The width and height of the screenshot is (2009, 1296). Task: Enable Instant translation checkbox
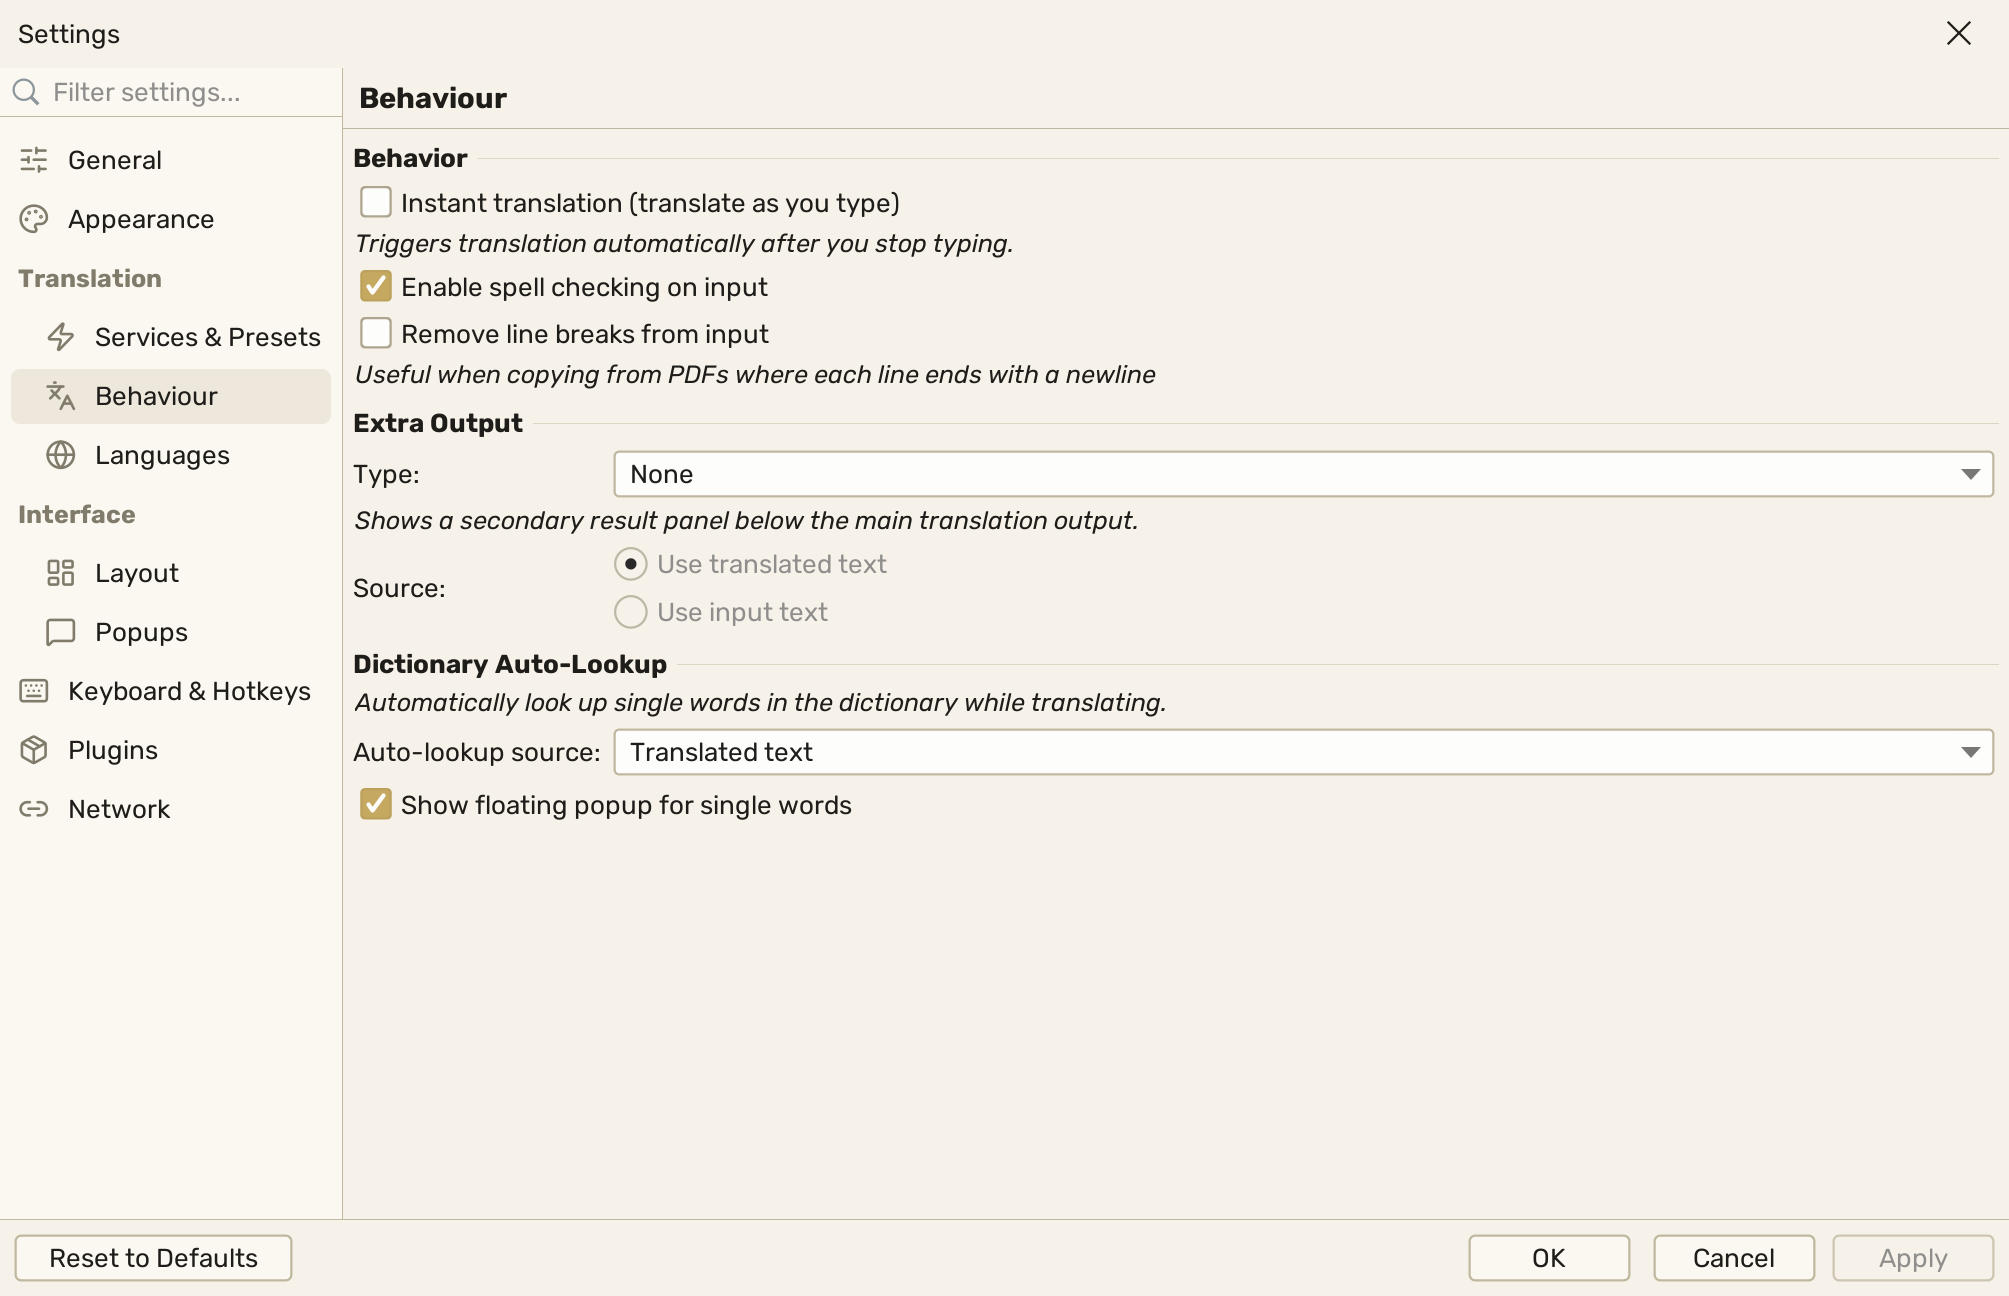(x=376, y=202)
